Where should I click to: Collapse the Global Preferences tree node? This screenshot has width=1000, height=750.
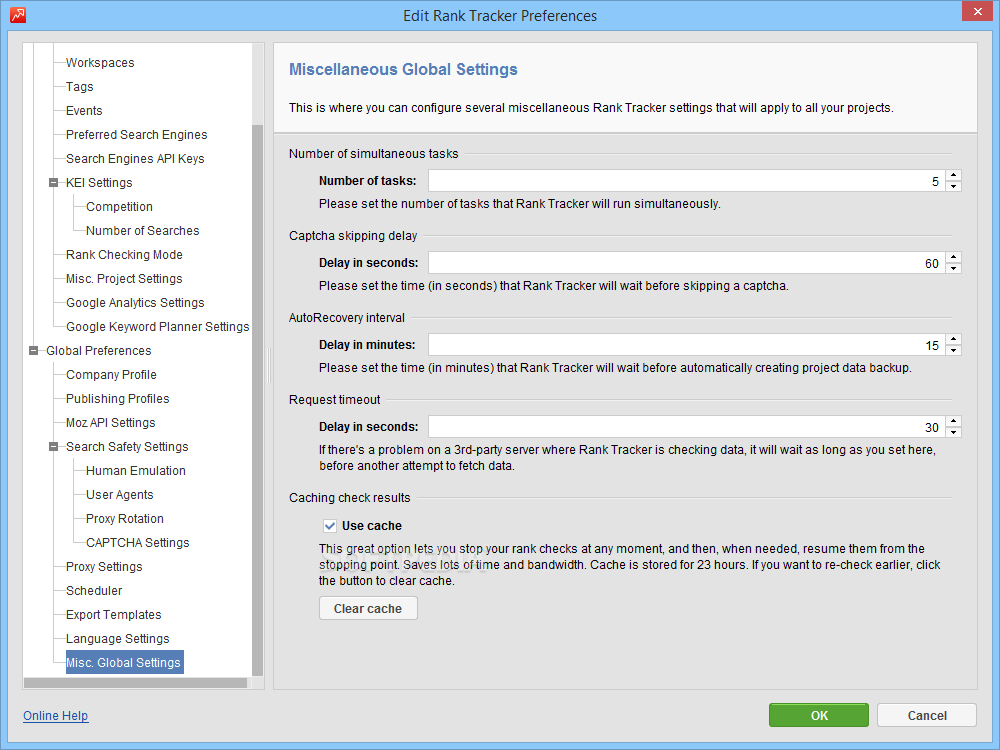[34, 351]
